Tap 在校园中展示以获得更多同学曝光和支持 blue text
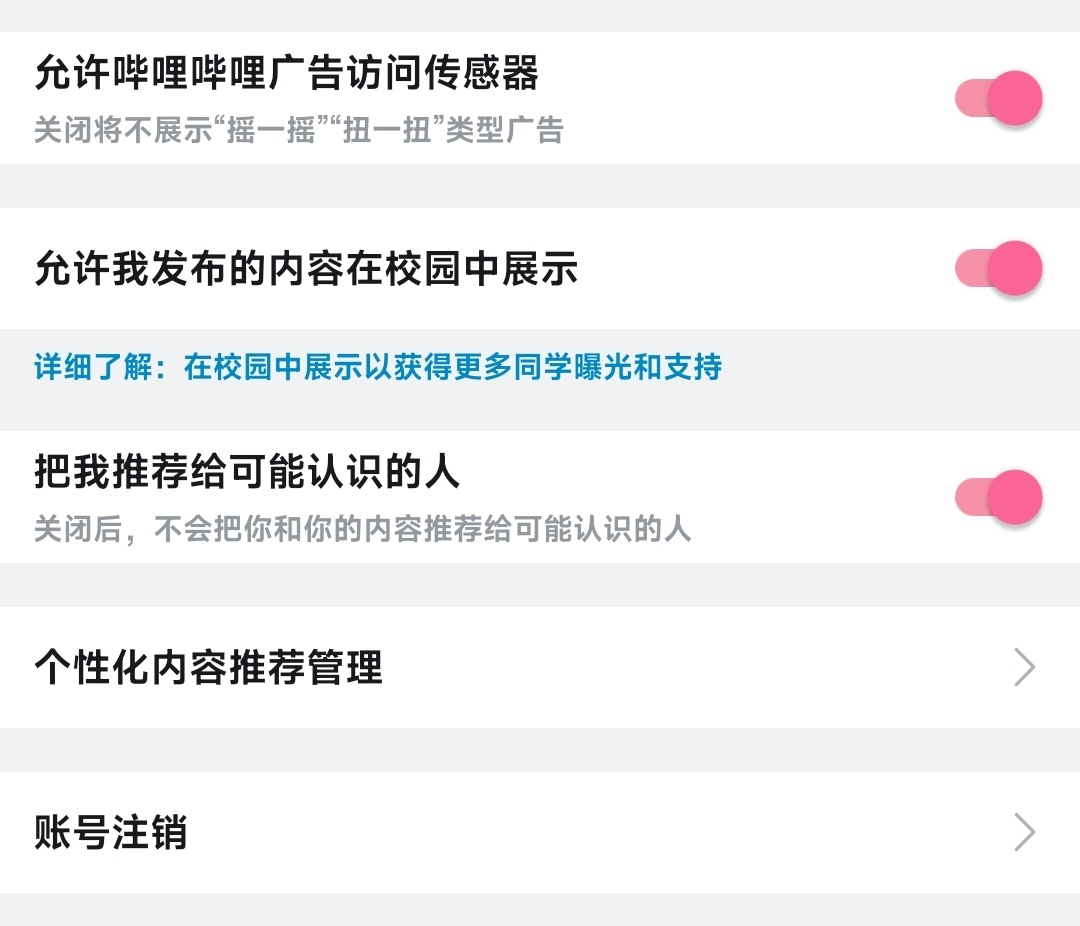Screen dimensions: 1080x926 pos(452,367)
